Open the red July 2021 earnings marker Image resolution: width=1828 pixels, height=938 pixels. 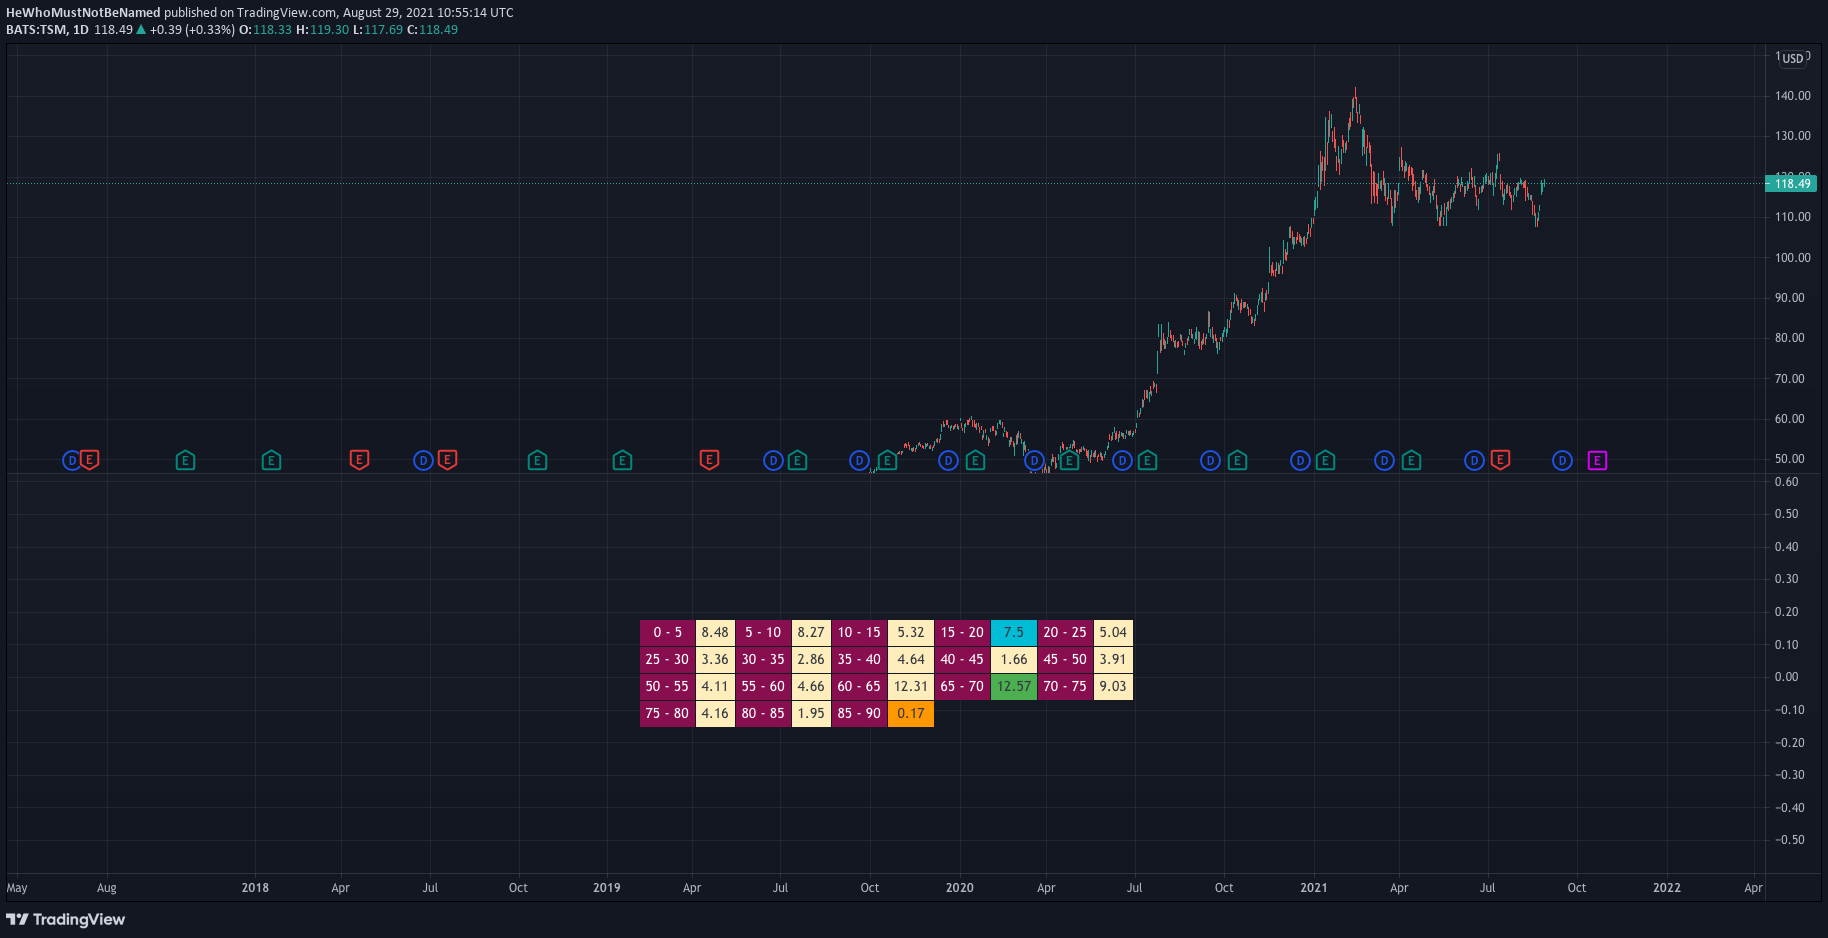[1500, 460]
